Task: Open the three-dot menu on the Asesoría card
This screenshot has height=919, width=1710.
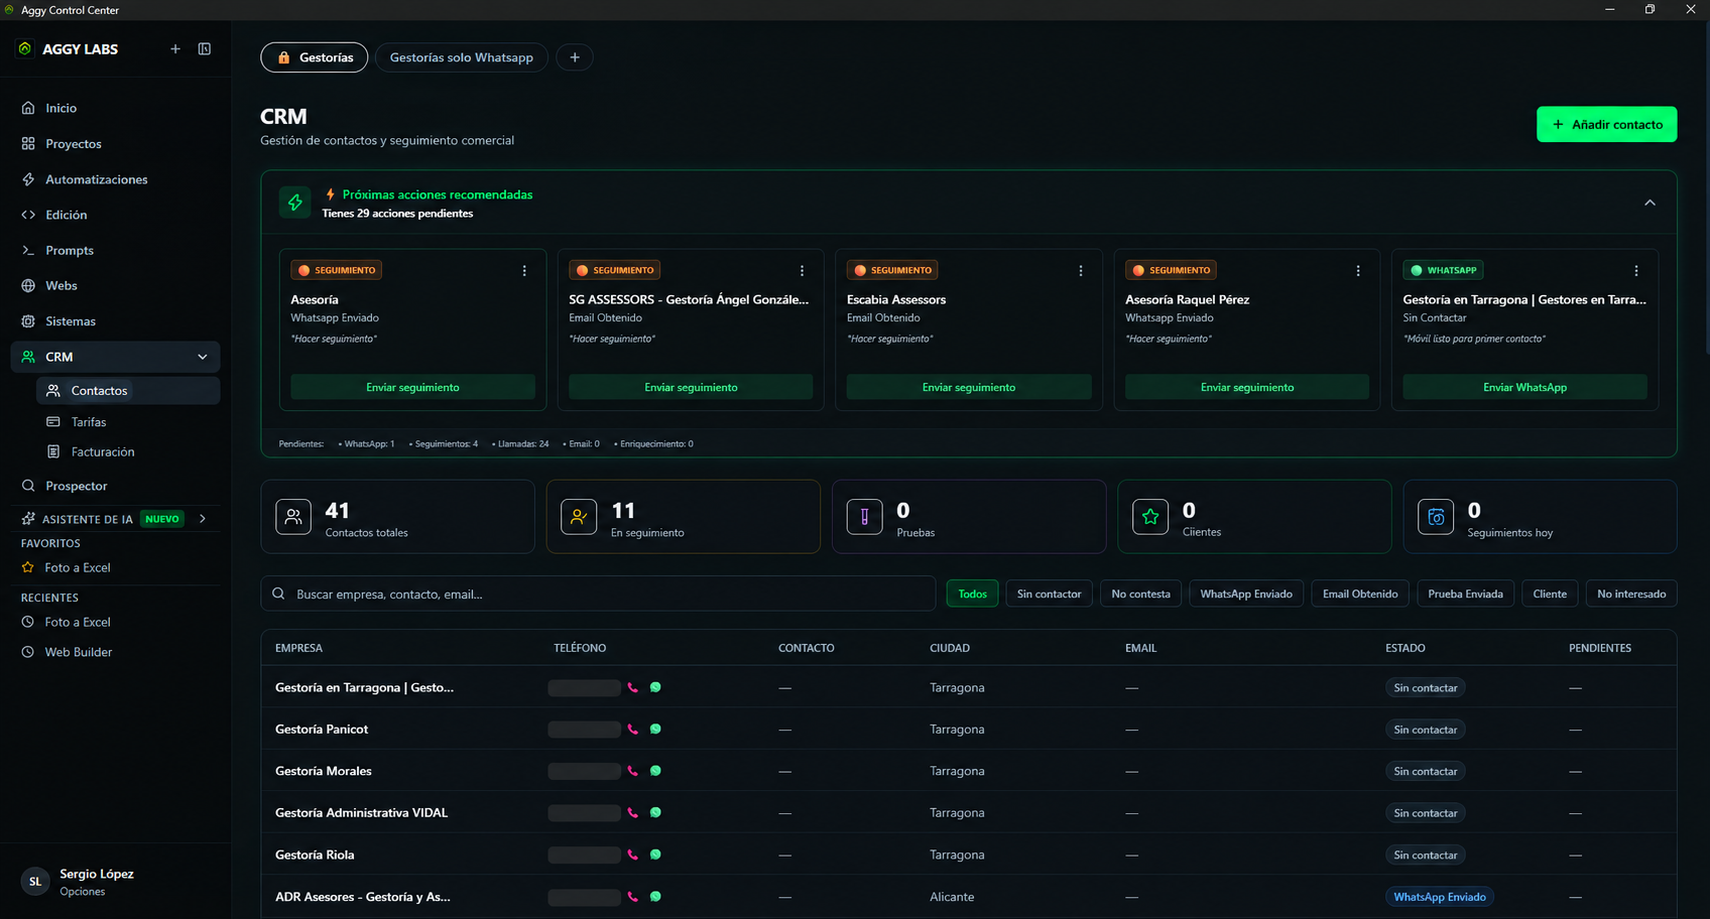Action: (x=524, y=271)
